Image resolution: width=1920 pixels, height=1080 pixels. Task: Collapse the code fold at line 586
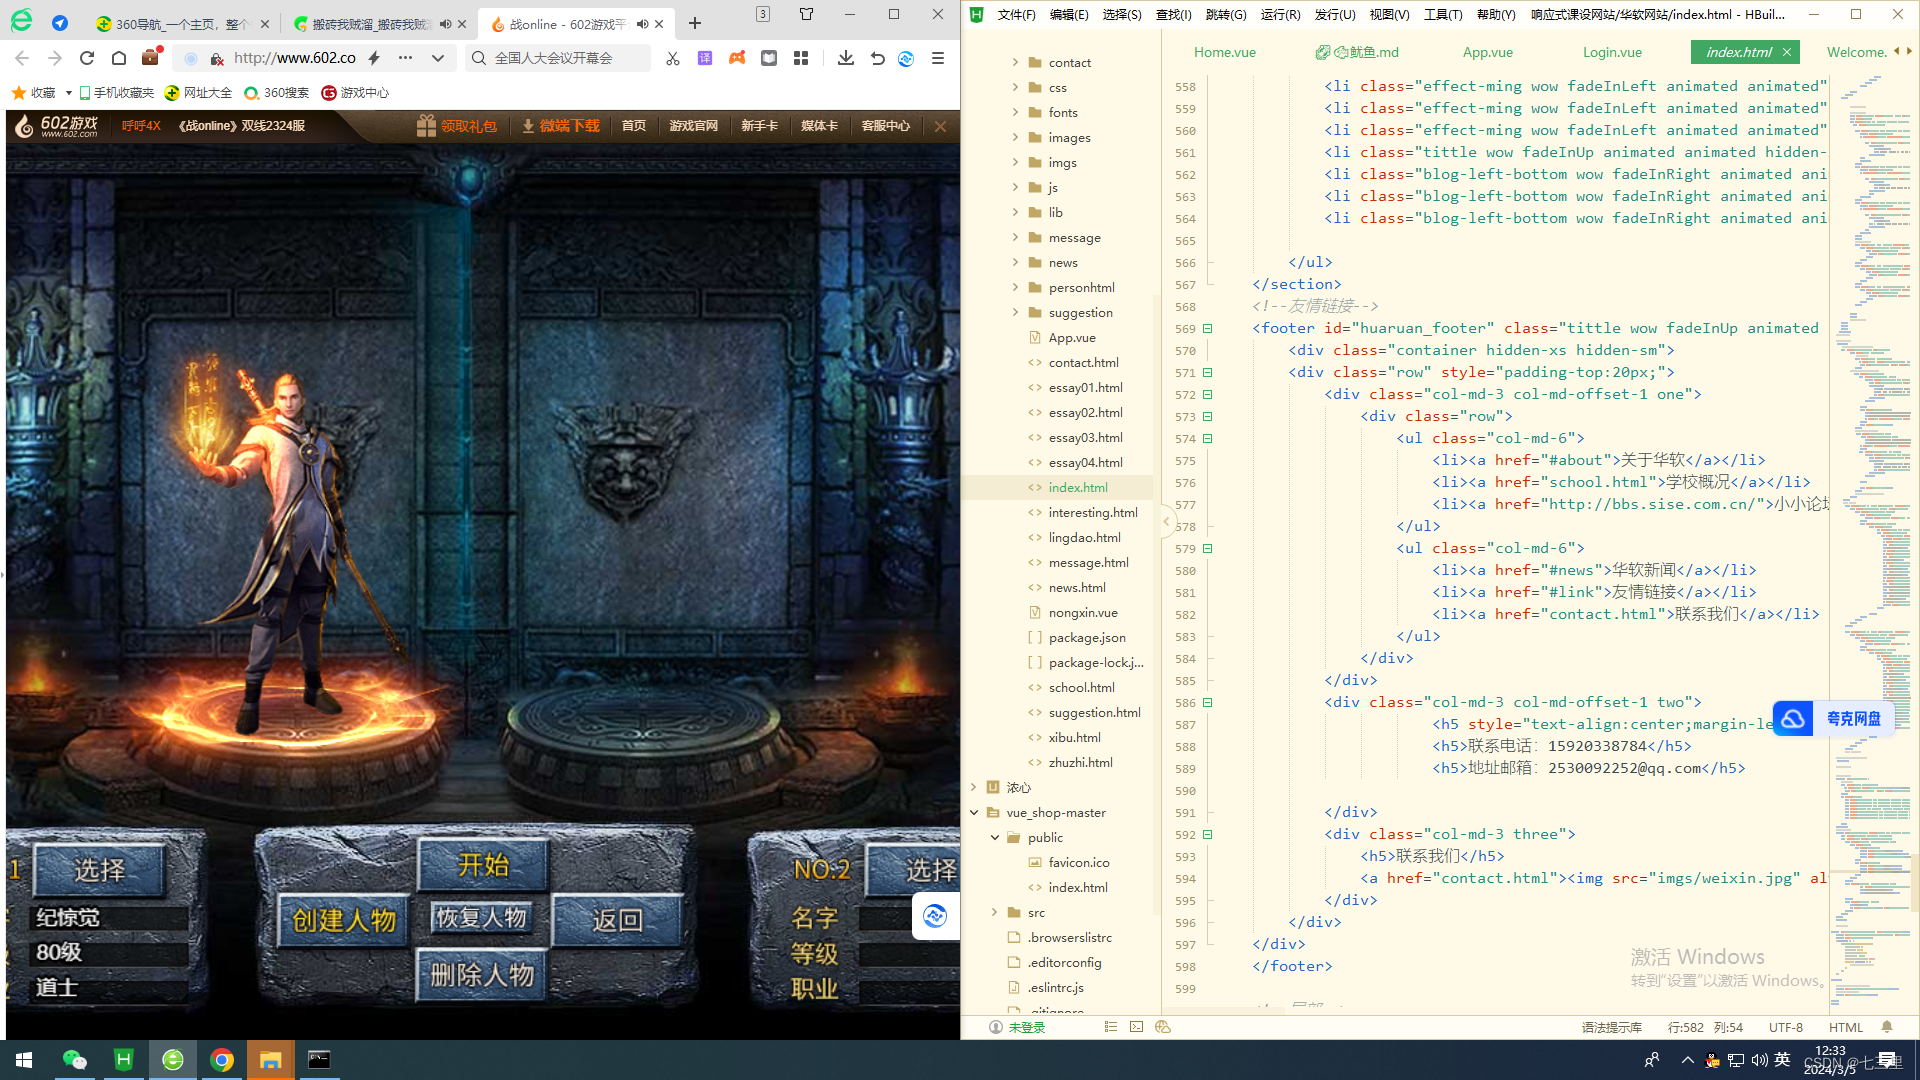click(1208, 702)
